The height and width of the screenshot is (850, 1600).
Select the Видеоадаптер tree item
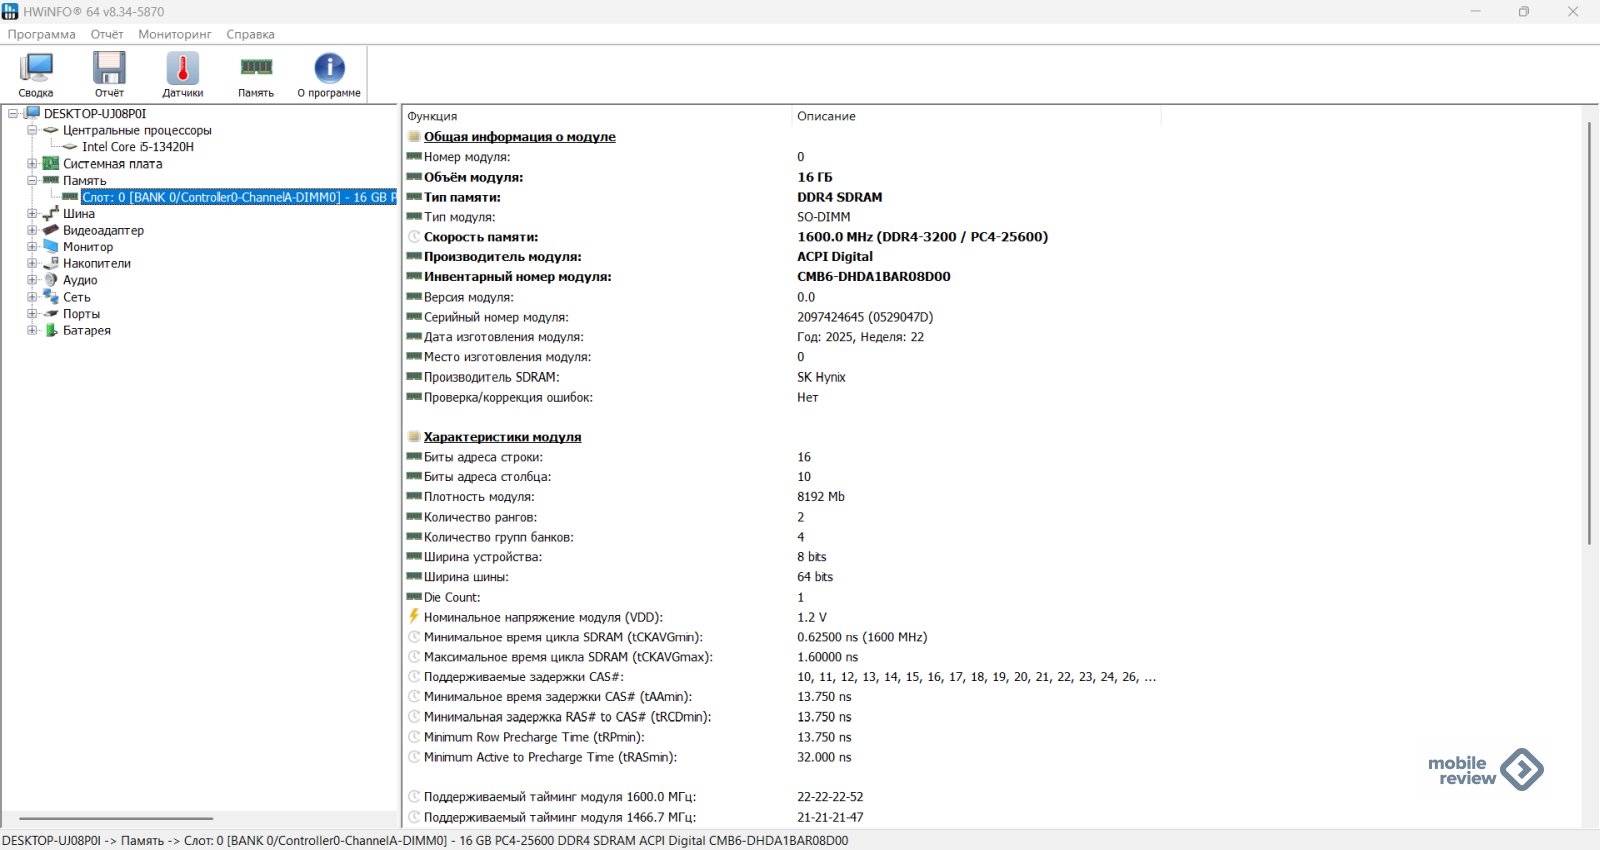click(103, 231)
